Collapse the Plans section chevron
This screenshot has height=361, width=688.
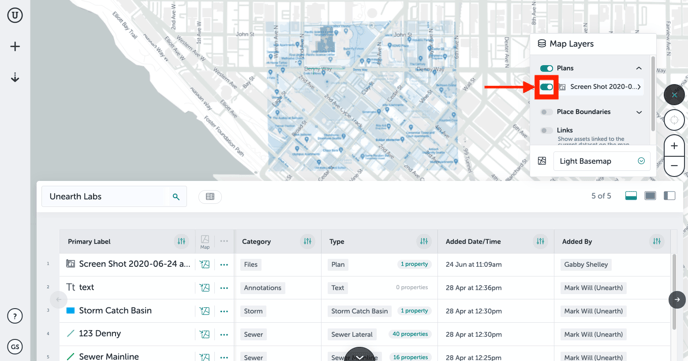click(639, 68)
